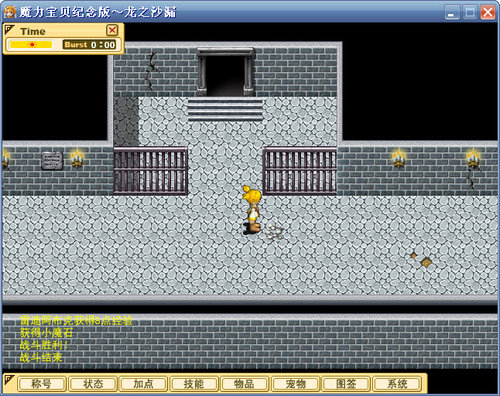Click the white bone pile on floor
500x396 pixels.
click(x=274, y=232)
